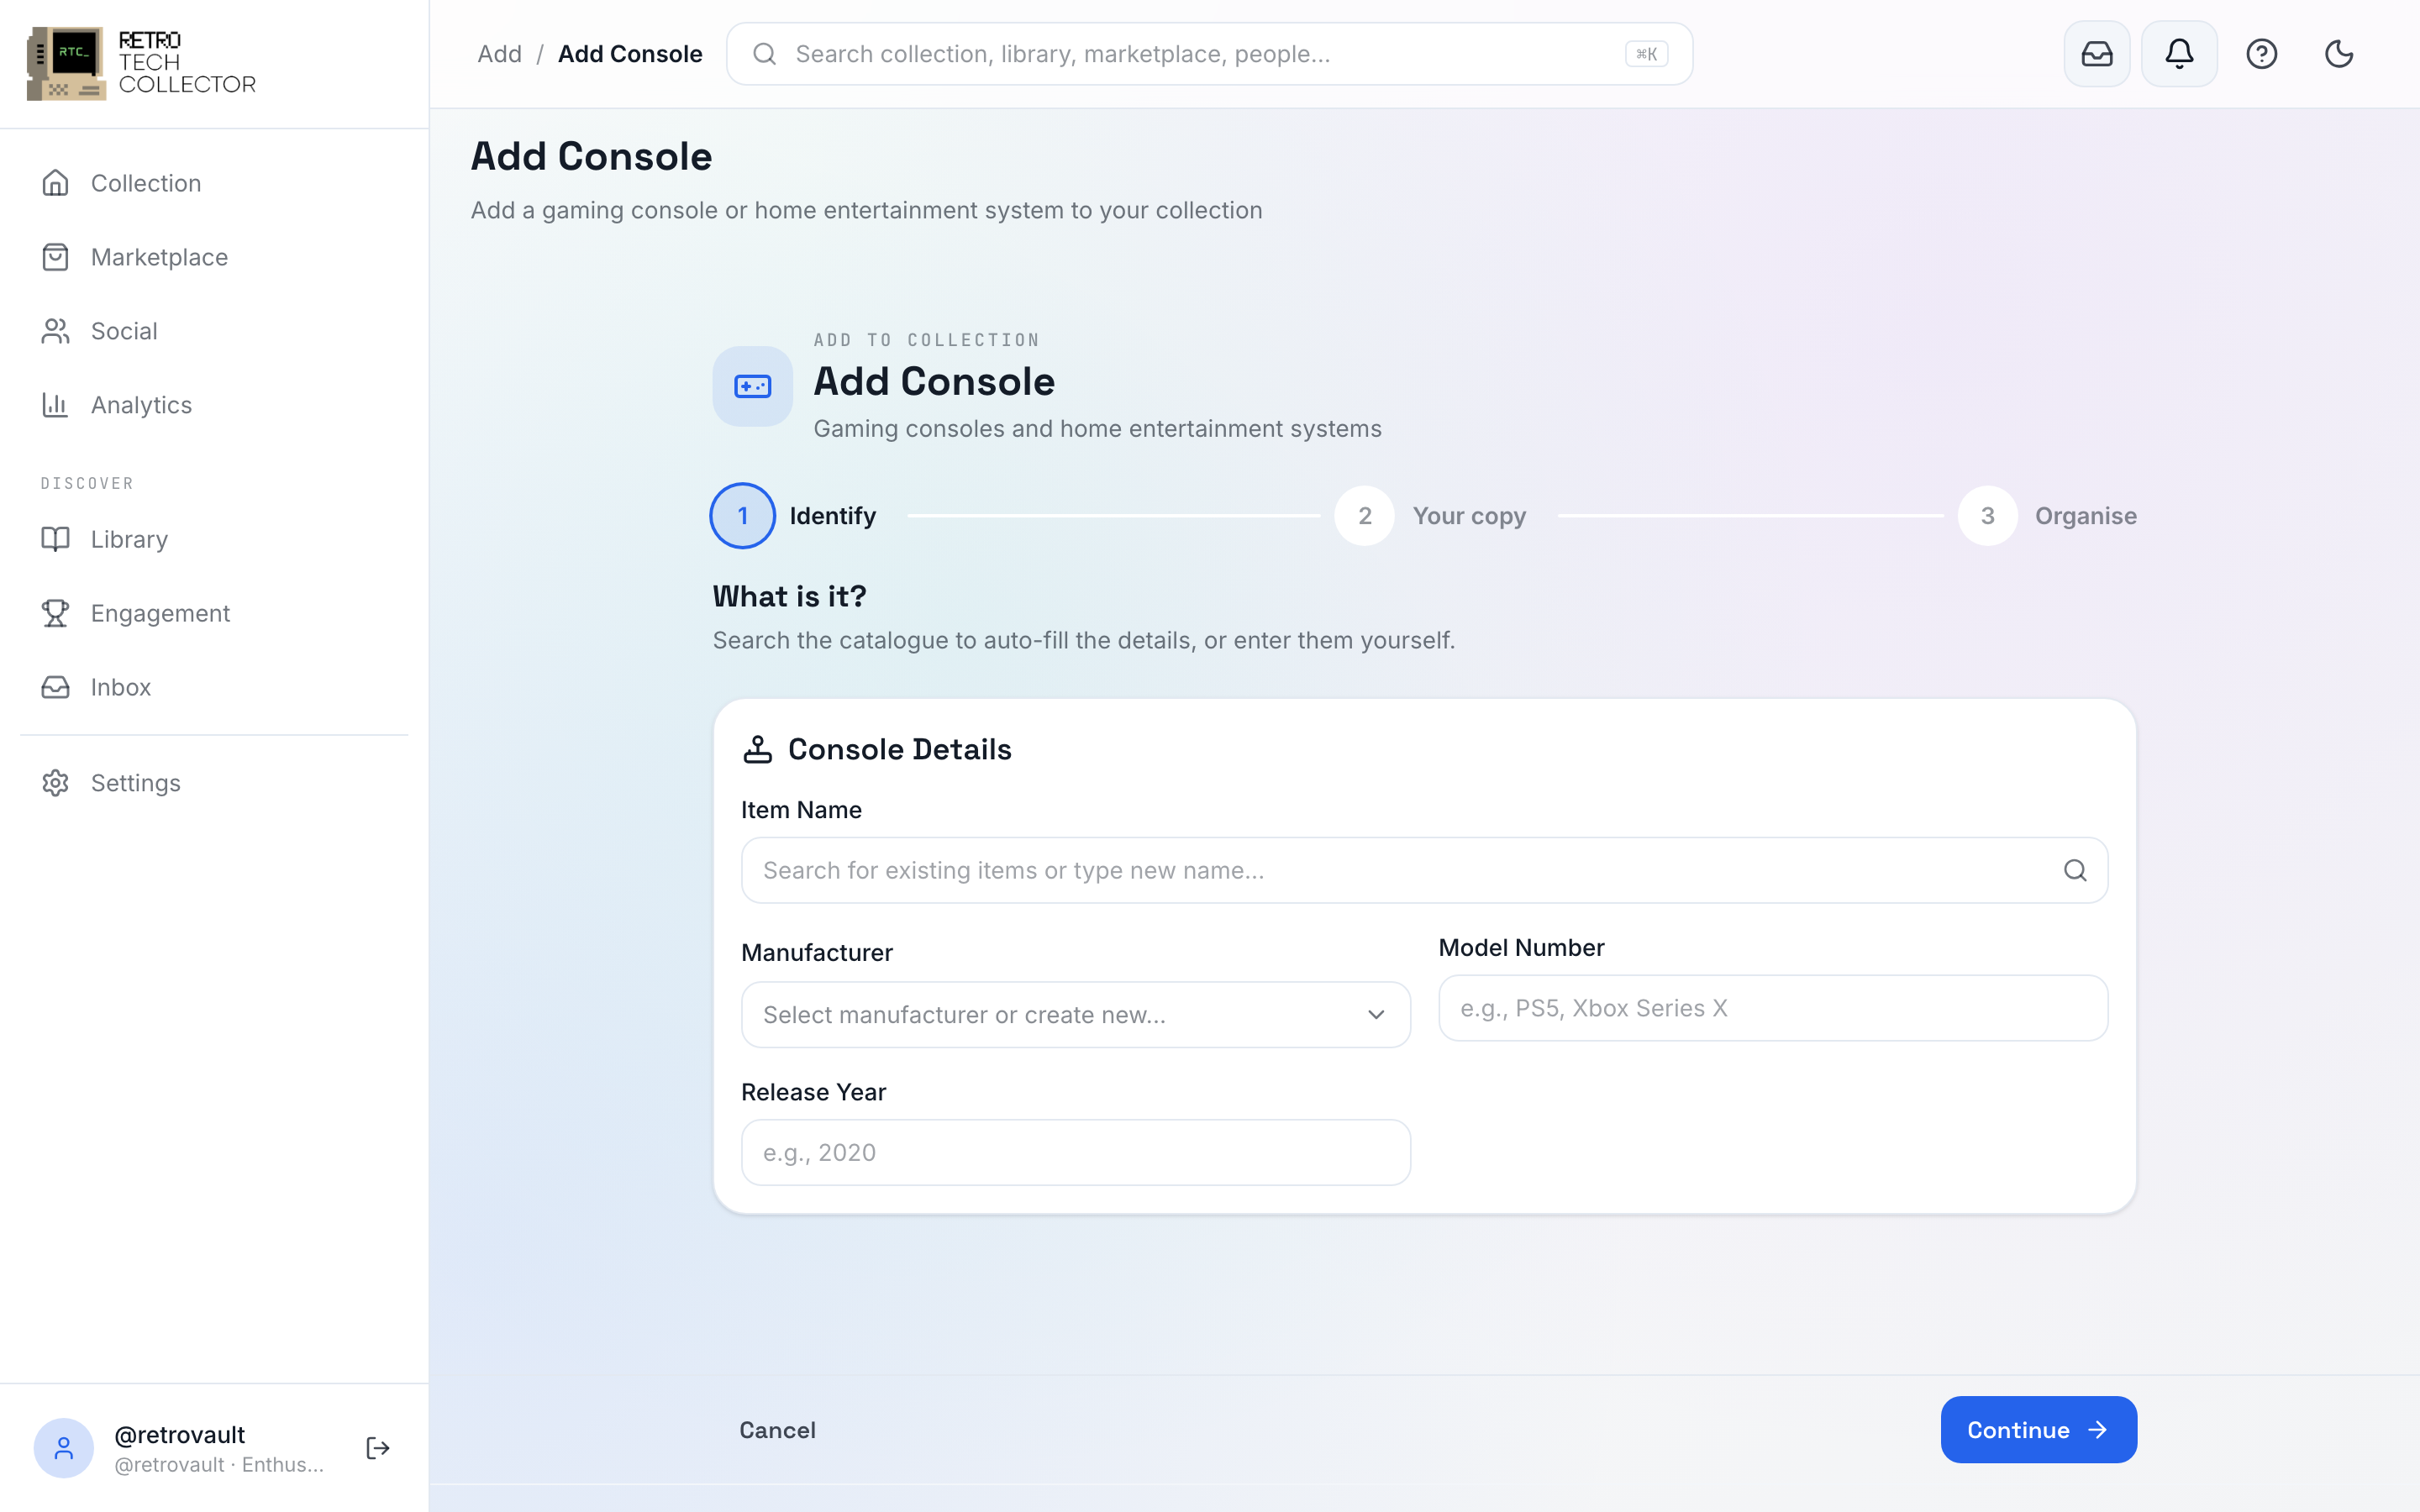The height and width of the screenshot is (1512, 2420).
Task: Expand the Manufacturer dropdown chevron
Action: (x=1376, y=1015)
